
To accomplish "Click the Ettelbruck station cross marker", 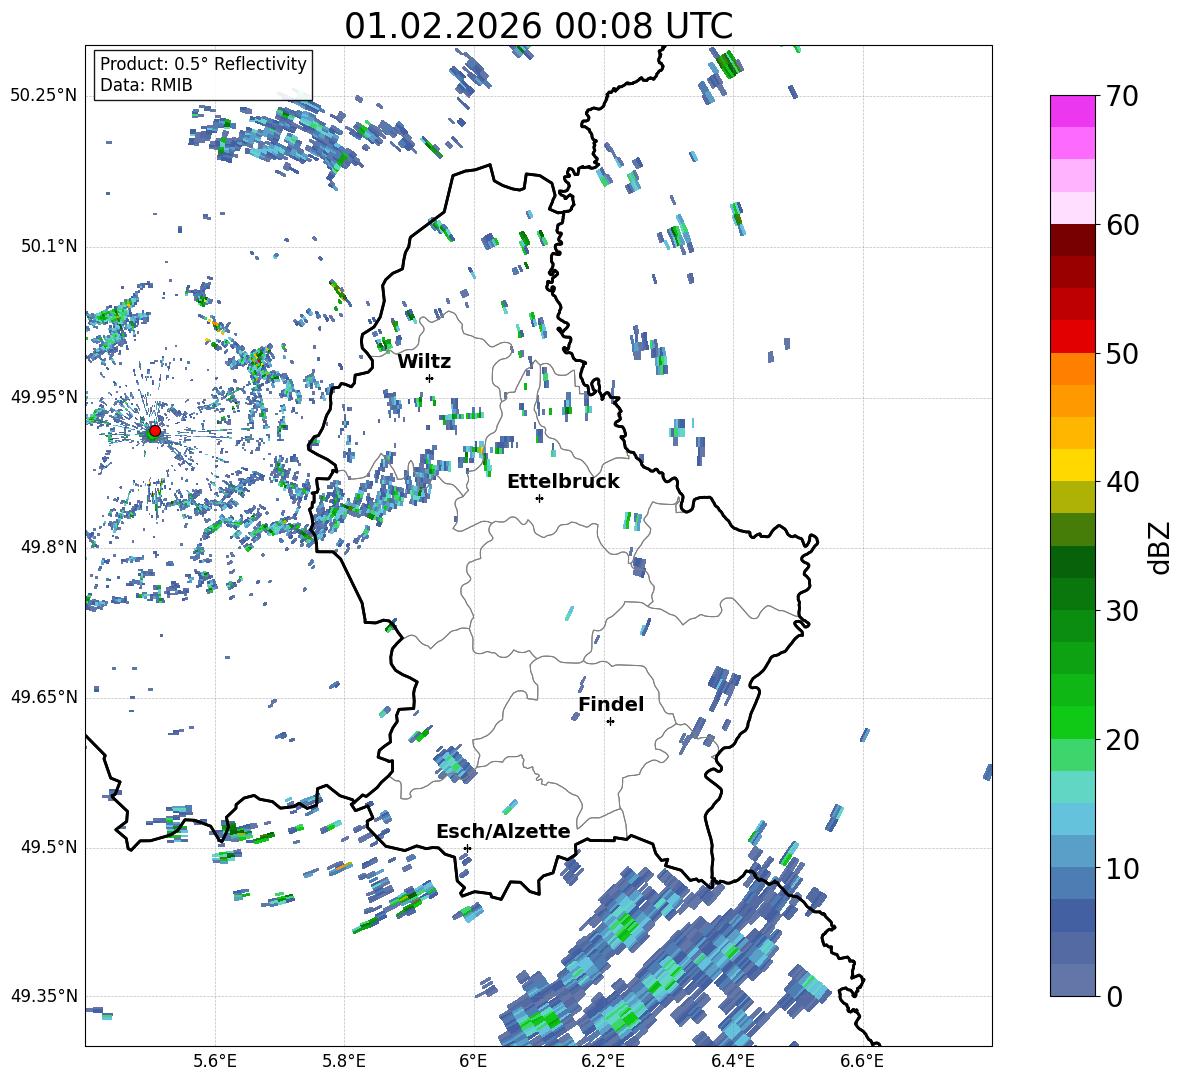I will click(539, 498).
